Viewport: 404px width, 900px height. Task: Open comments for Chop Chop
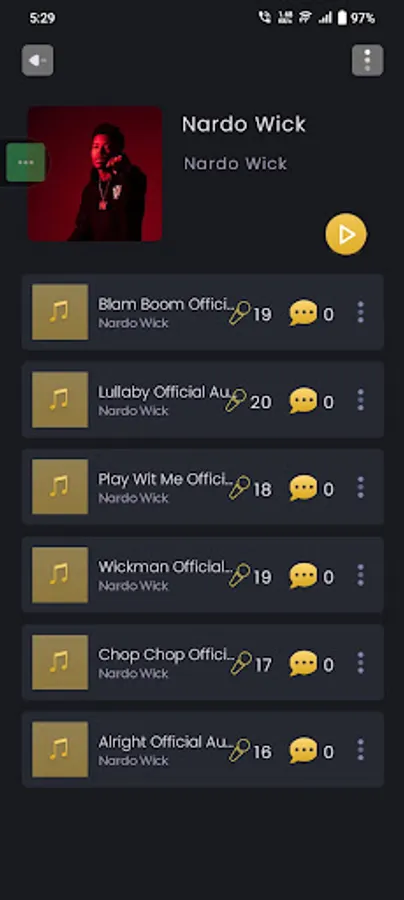304,664
